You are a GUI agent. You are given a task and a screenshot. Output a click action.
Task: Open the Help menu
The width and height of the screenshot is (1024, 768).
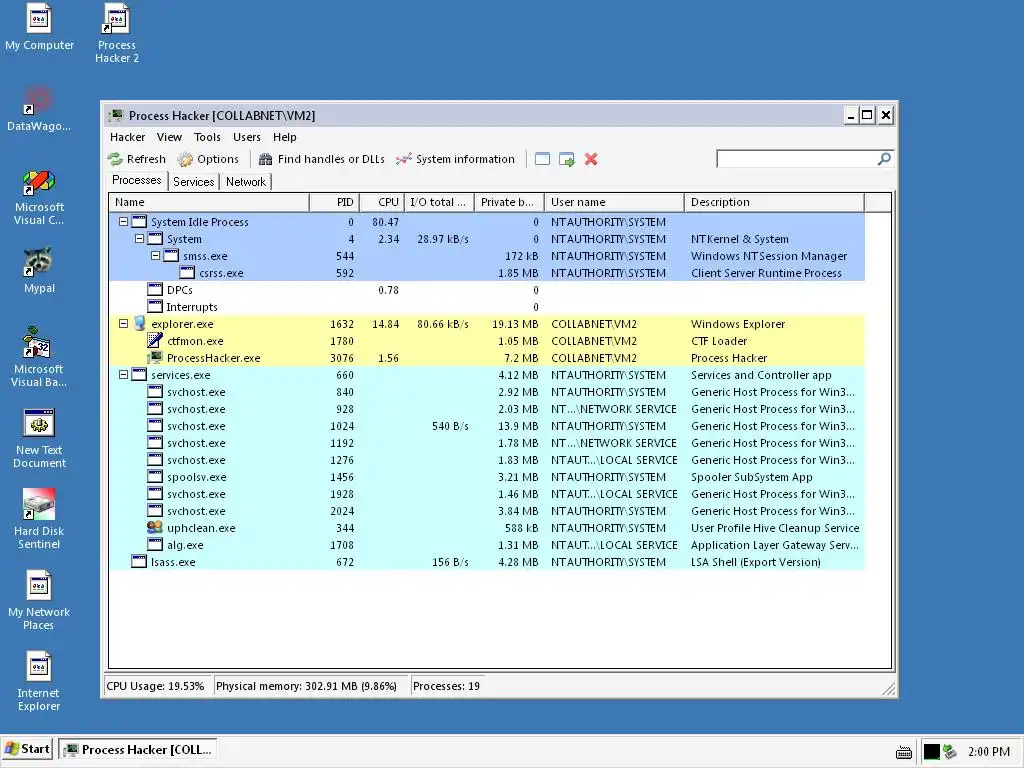(285, 137)
